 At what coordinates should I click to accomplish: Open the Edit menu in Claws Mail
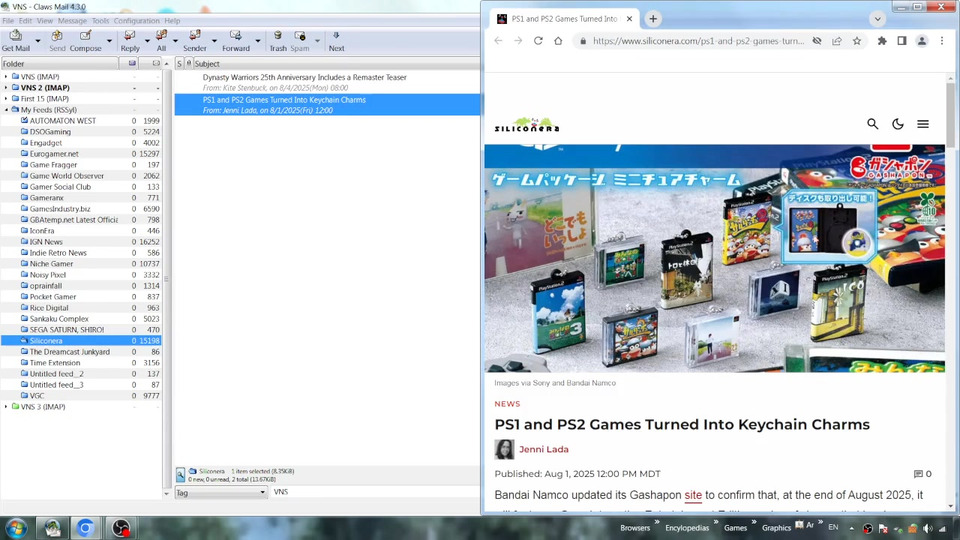click(25, 21)
